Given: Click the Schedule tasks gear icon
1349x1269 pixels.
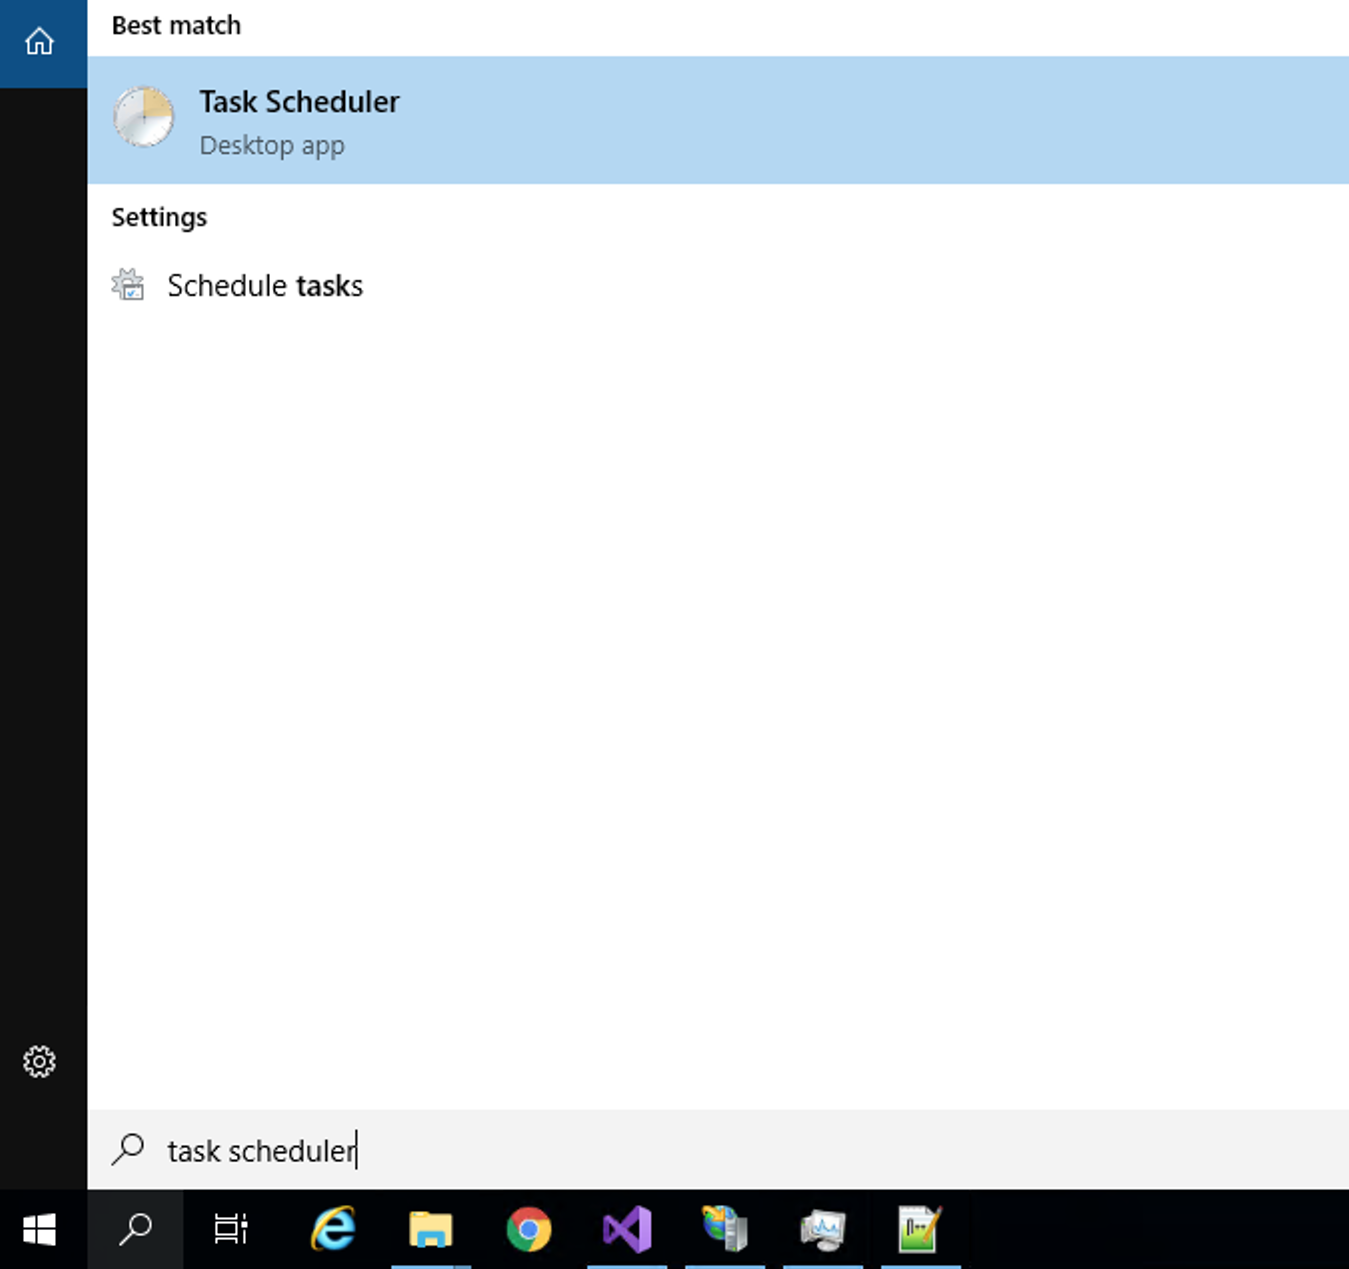Looking at the screenshot, I should point(128,286).
